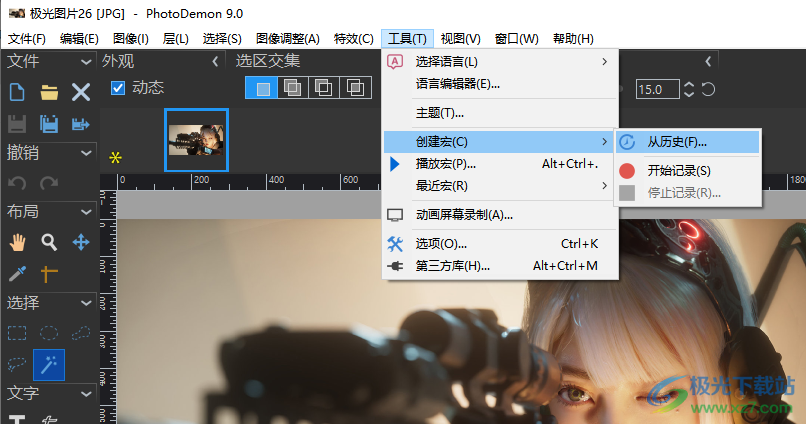Open the 视图(V) menu
Viewport: 806px width, 424px height.
pos(461,39)
